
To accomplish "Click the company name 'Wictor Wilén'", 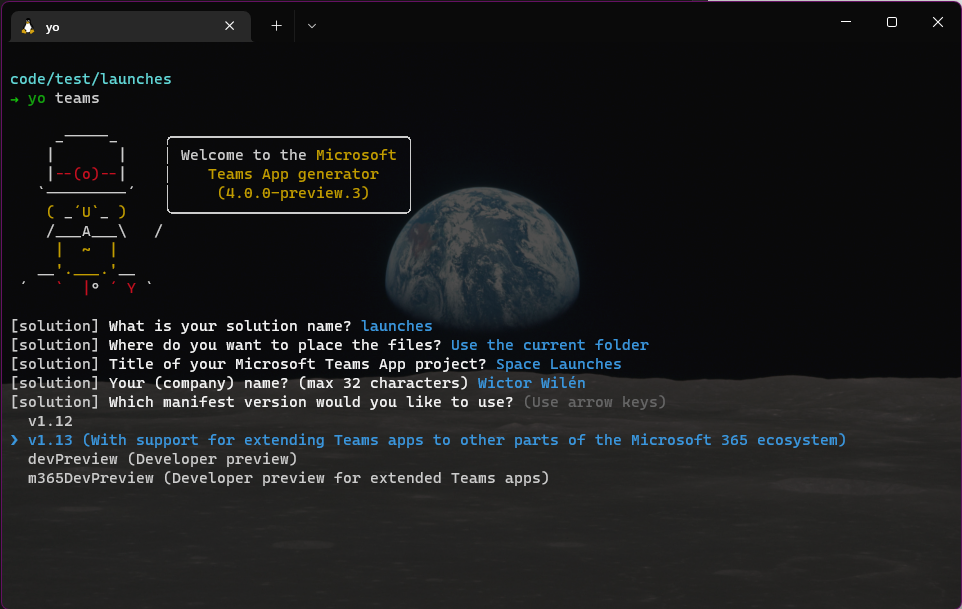I will point(531,383).
